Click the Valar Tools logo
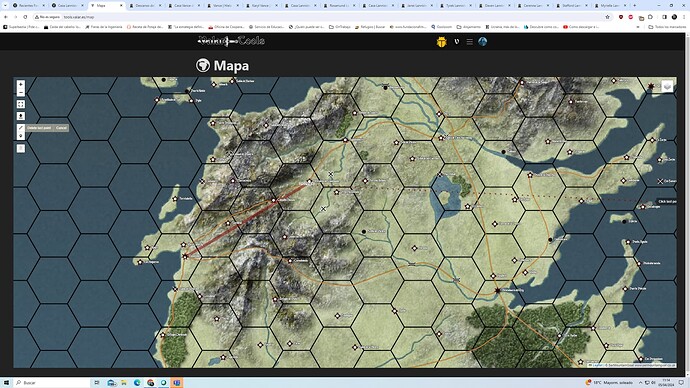Image resolution: width=690 pixels, height=388 pixels. 231,41
